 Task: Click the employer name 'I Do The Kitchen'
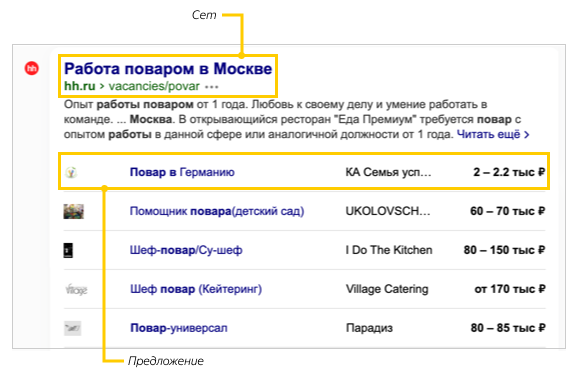coord(389,250)
